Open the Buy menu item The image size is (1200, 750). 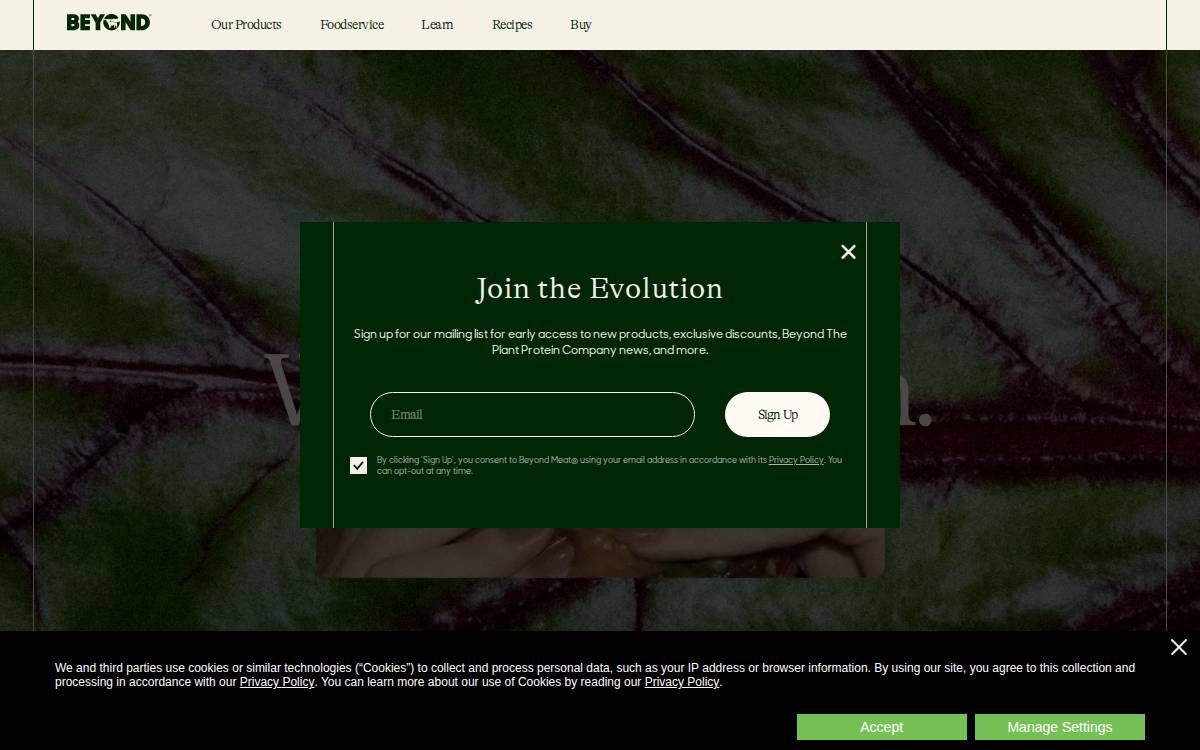(x=581, y=24)
